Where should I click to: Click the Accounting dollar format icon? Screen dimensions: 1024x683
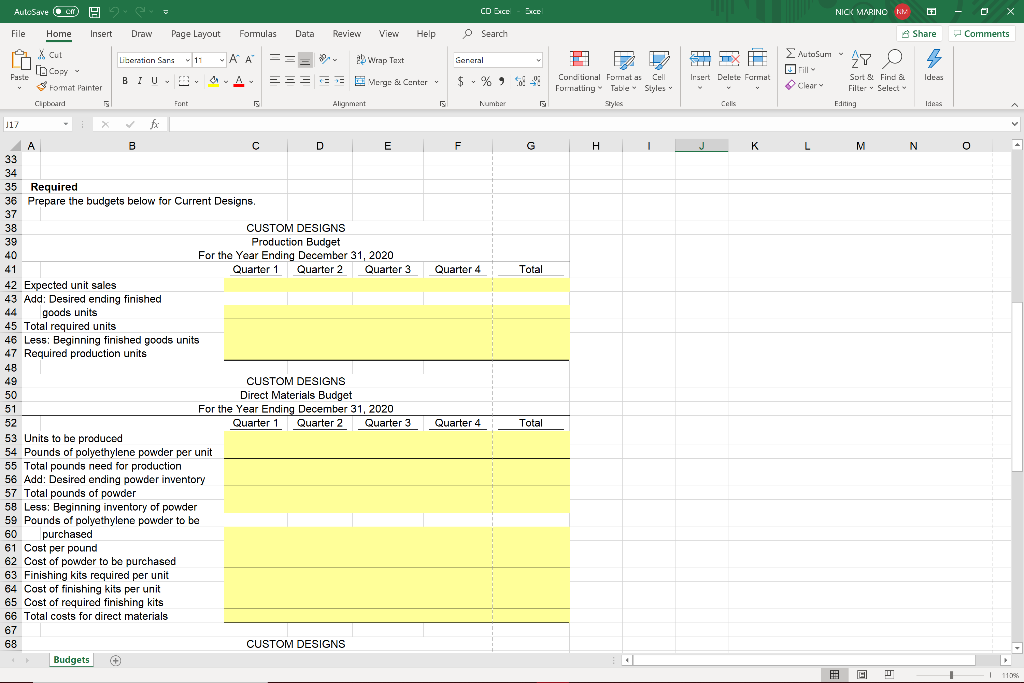(x=461, y=82)
